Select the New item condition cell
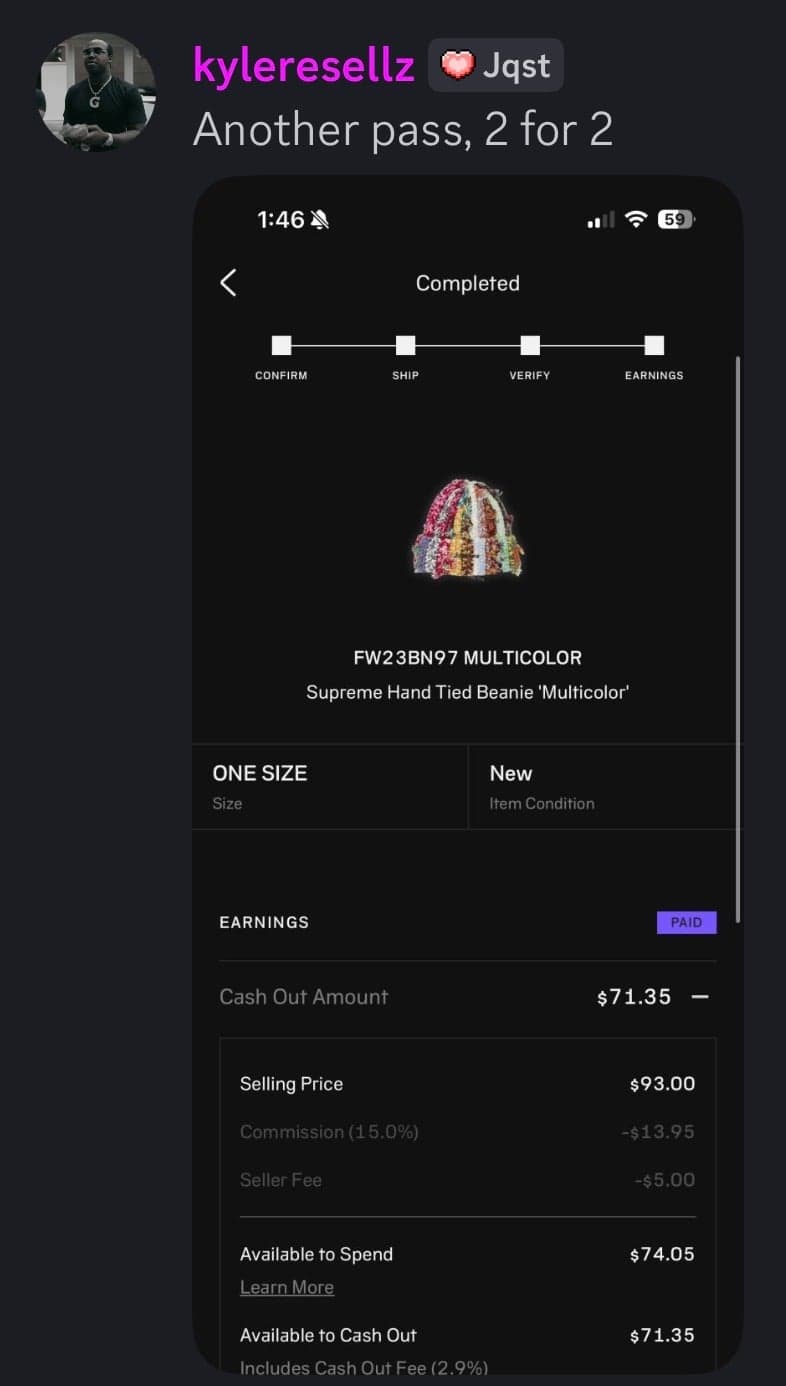 [x=606, y=787]
